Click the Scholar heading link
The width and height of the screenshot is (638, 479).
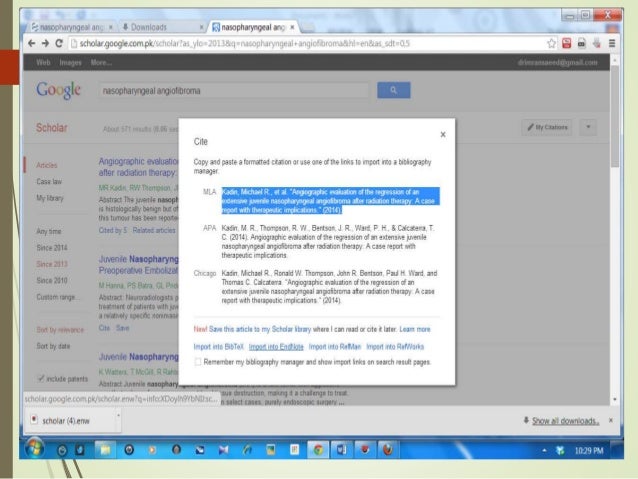[x=52, y=128]
